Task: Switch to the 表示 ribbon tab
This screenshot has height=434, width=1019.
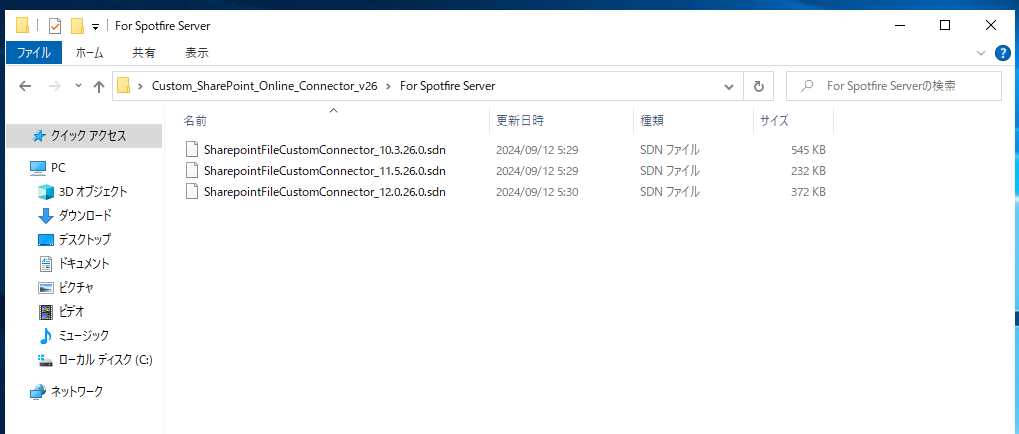Action: [196, 53]
